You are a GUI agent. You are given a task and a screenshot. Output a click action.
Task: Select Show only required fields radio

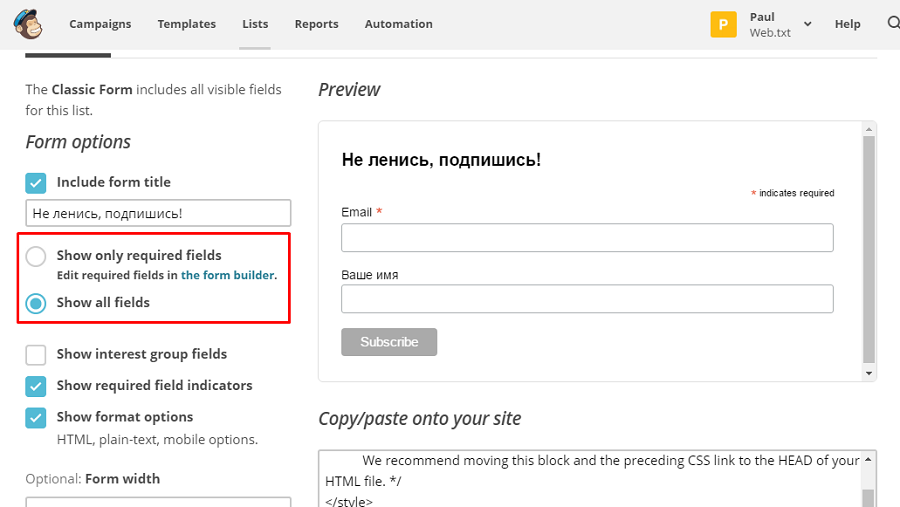[36, 256]
